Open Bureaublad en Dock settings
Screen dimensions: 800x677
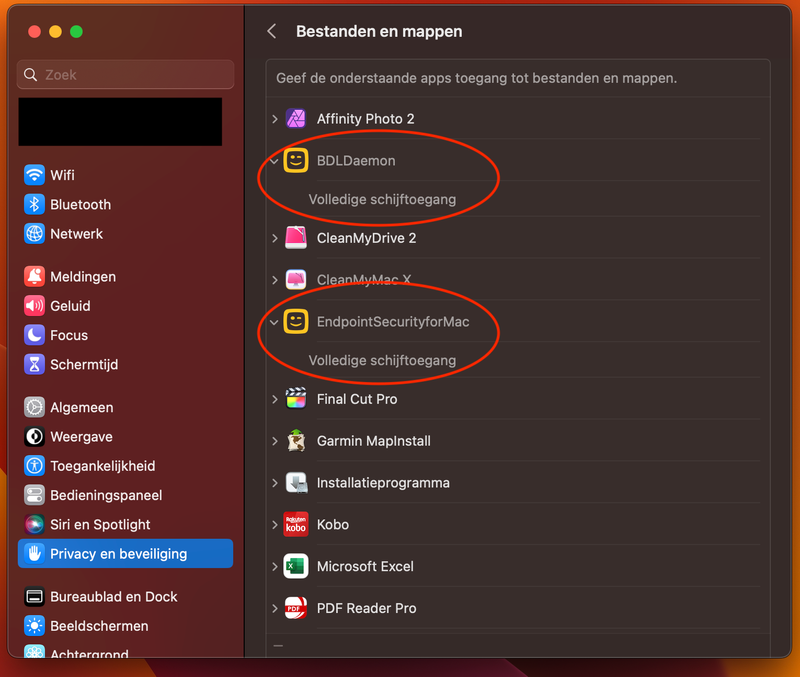coord(113,597)
